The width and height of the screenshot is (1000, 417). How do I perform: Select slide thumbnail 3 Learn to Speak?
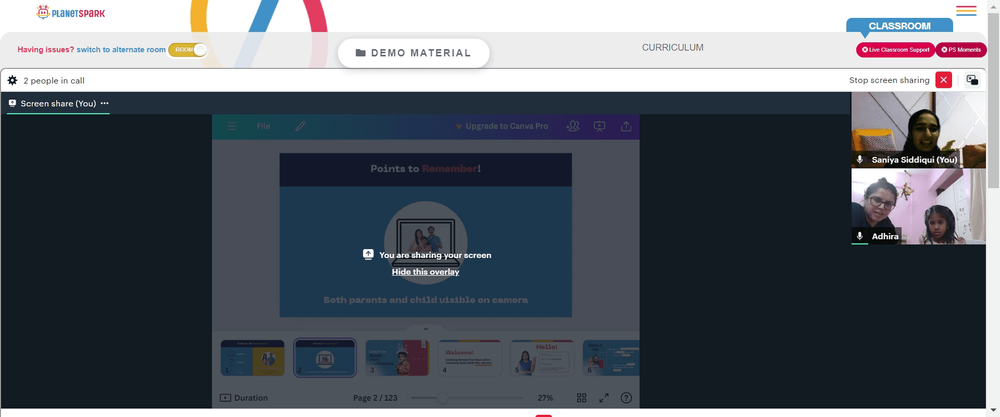pos(397,358)
